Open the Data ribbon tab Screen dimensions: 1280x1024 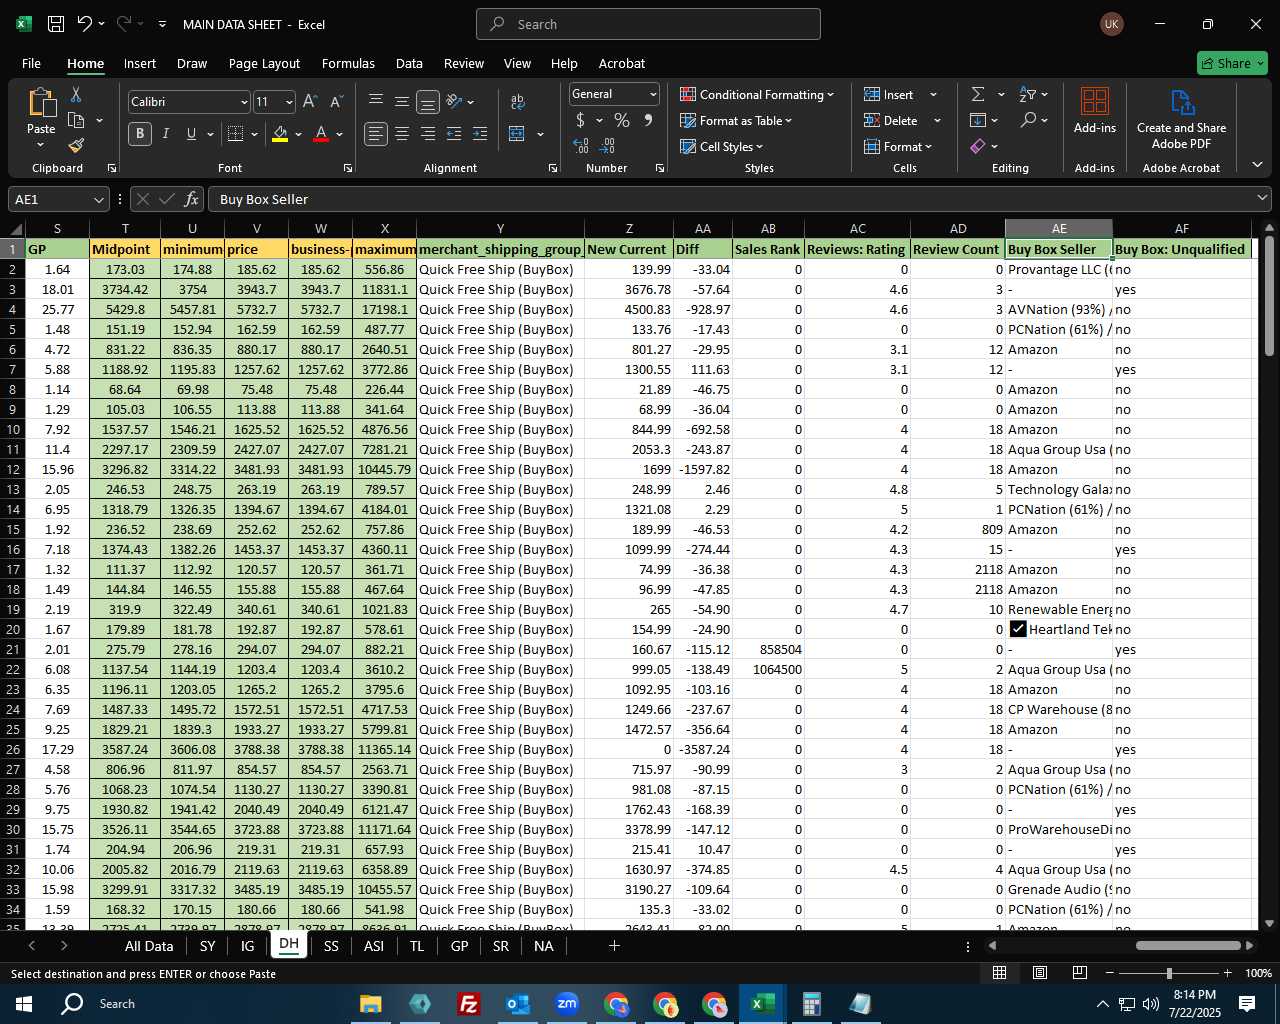tap(409, 63)
